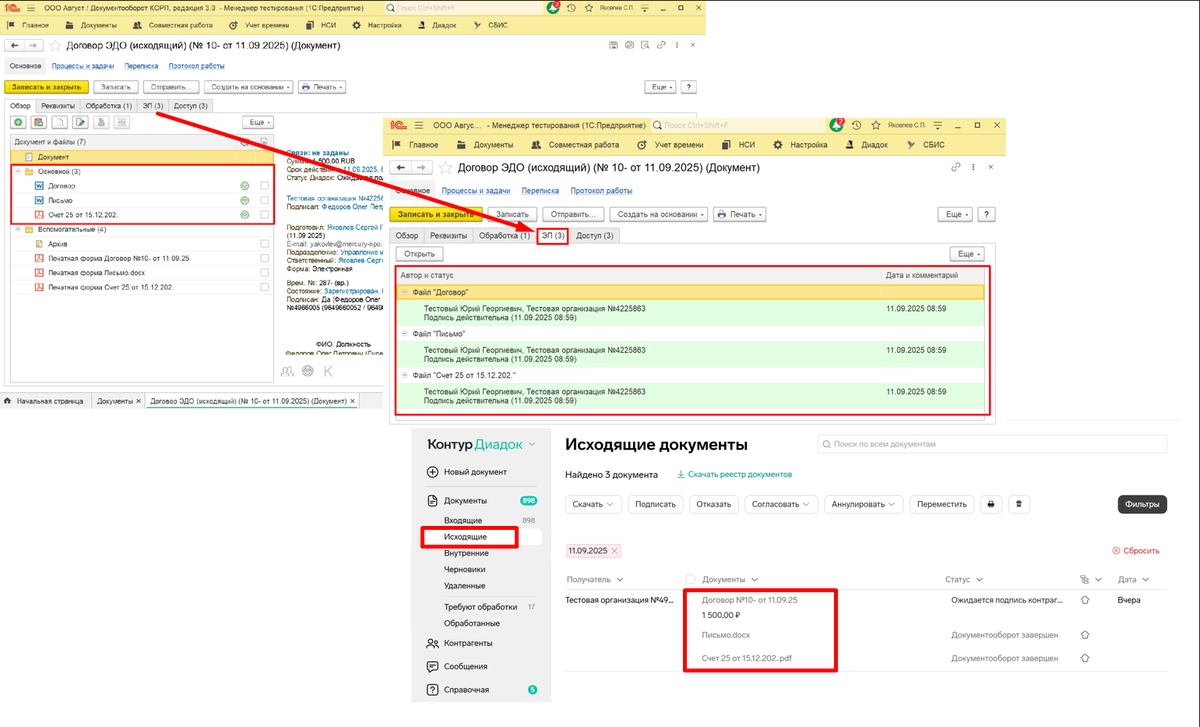
Task: Click the notifications bell in right 1C window
Action: pos(836,125)
